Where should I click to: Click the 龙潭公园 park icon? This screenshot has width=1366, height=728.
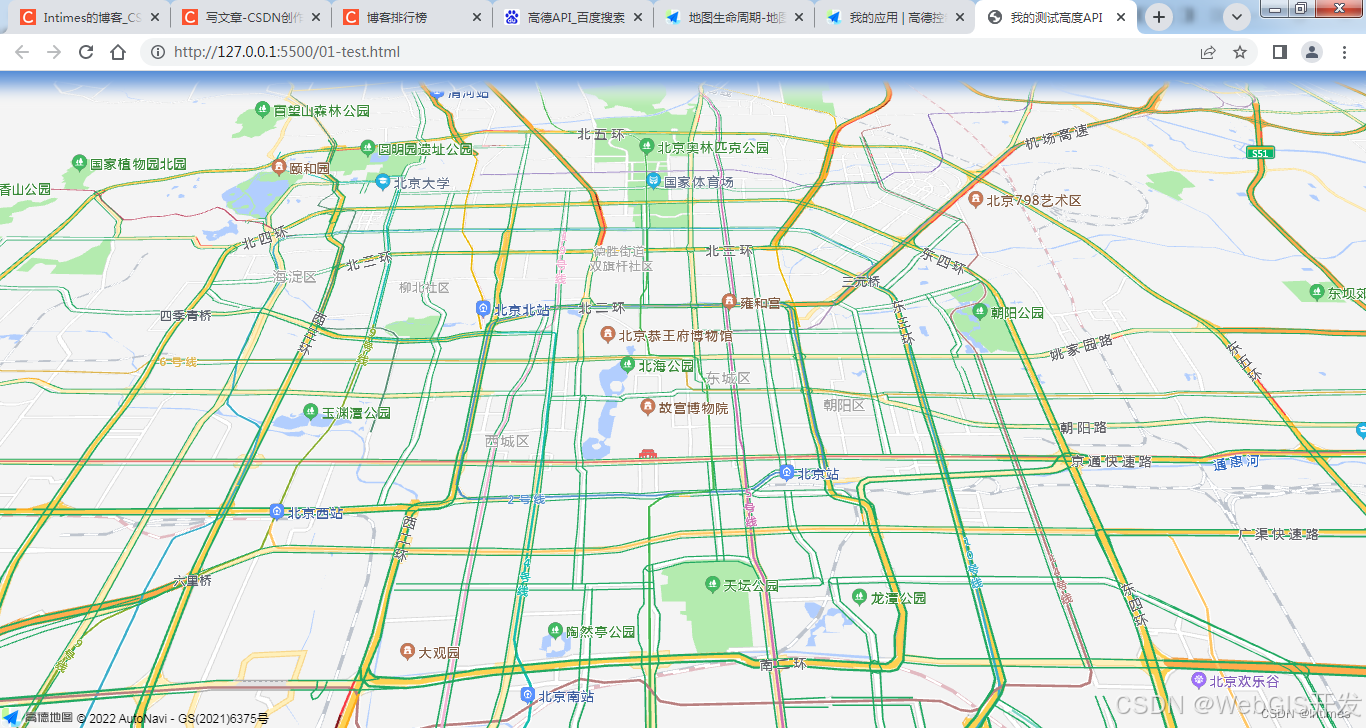[859, 596]
